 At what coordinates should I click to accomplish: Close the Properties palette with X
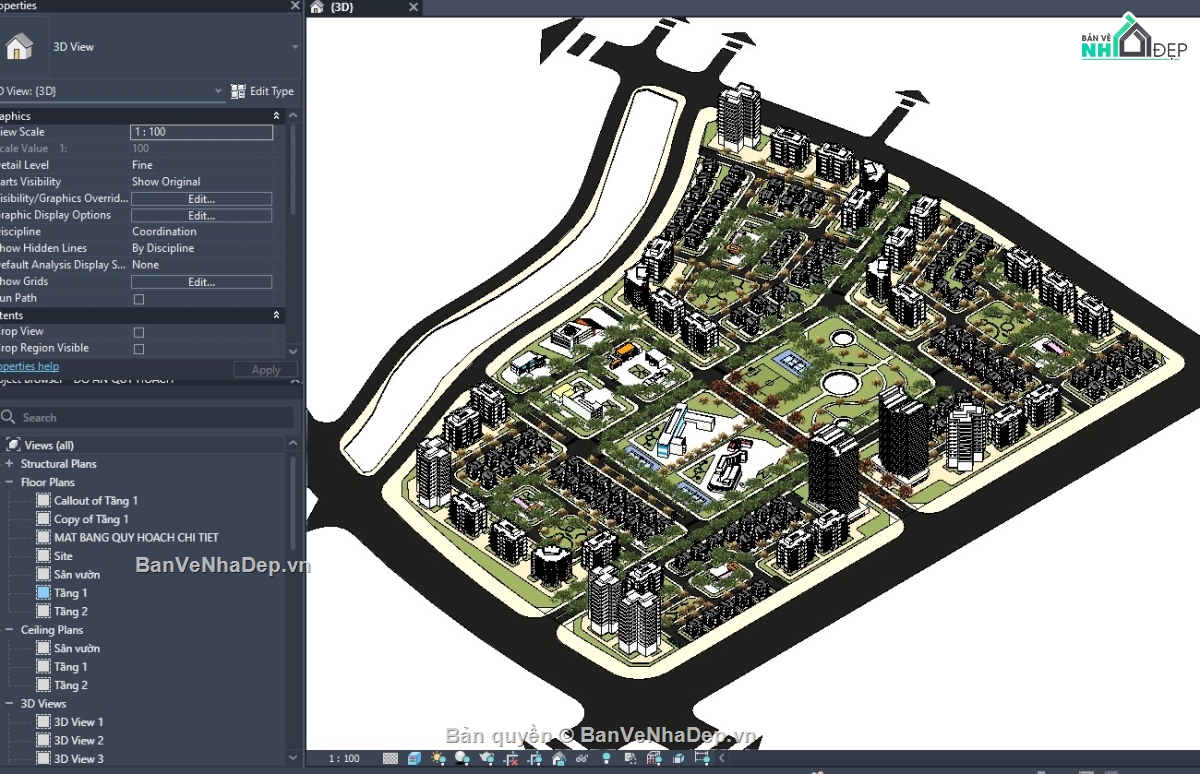click(294, 6)
